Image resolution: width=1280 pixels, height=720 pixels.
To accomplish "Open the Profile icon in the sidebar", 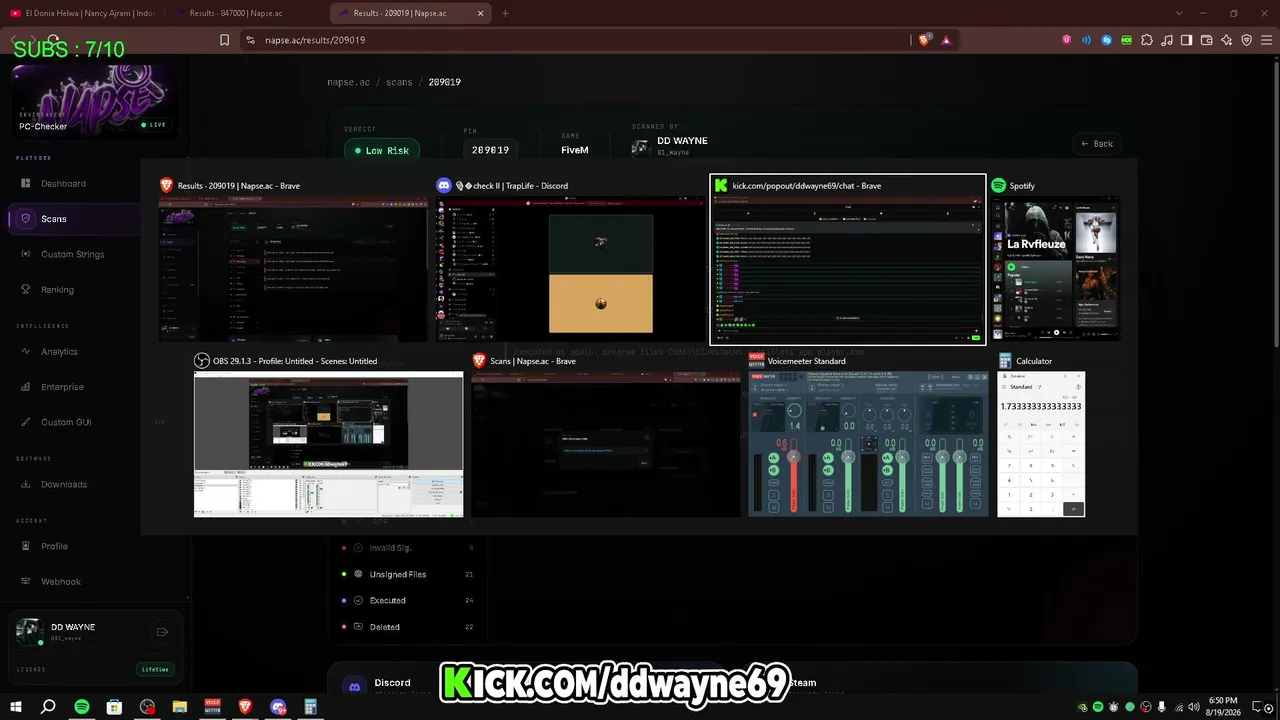I will click(x=26, y=546).
